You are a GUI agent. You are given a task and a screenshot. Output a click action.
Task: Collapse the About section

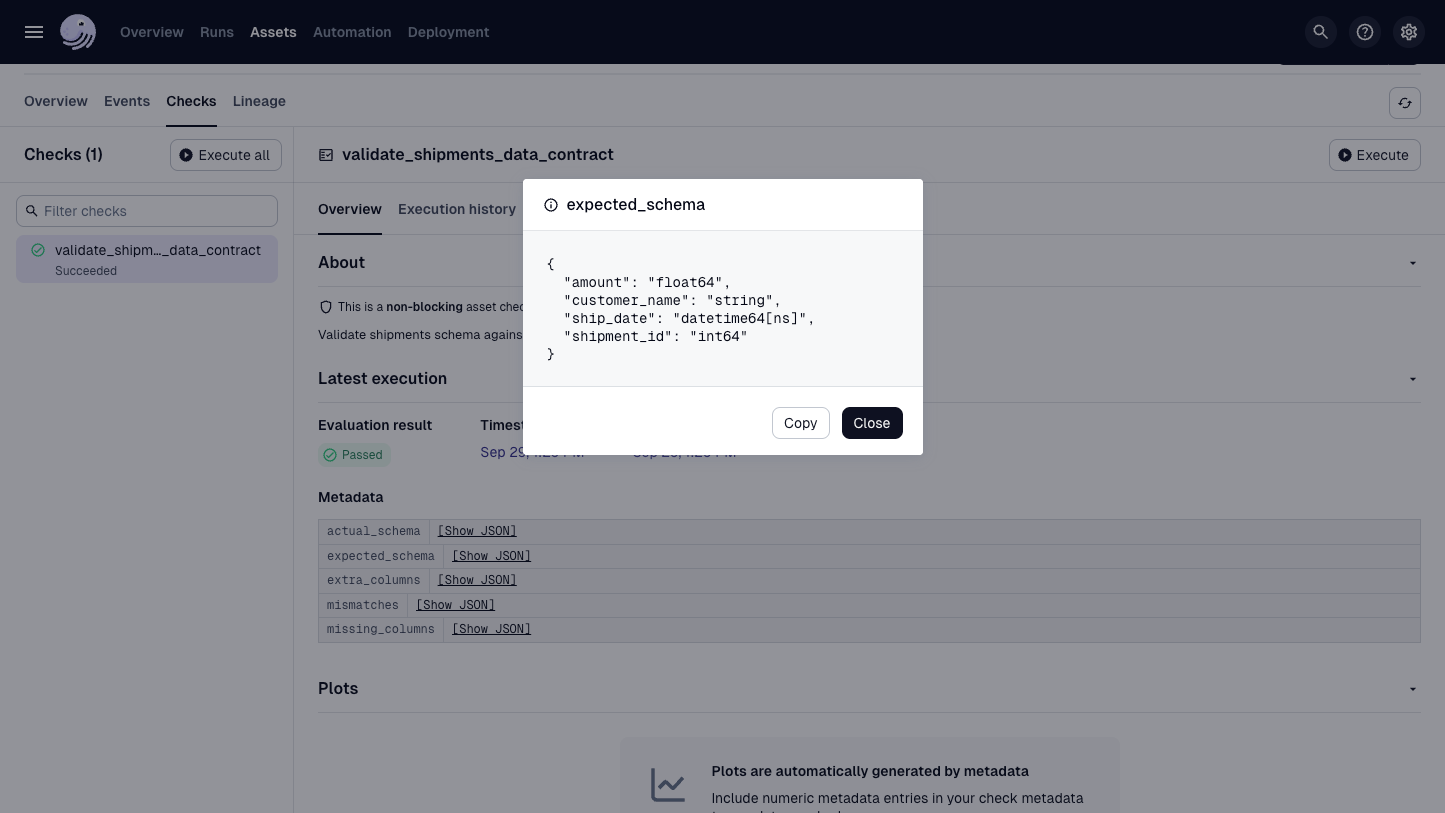(1412, 263)
